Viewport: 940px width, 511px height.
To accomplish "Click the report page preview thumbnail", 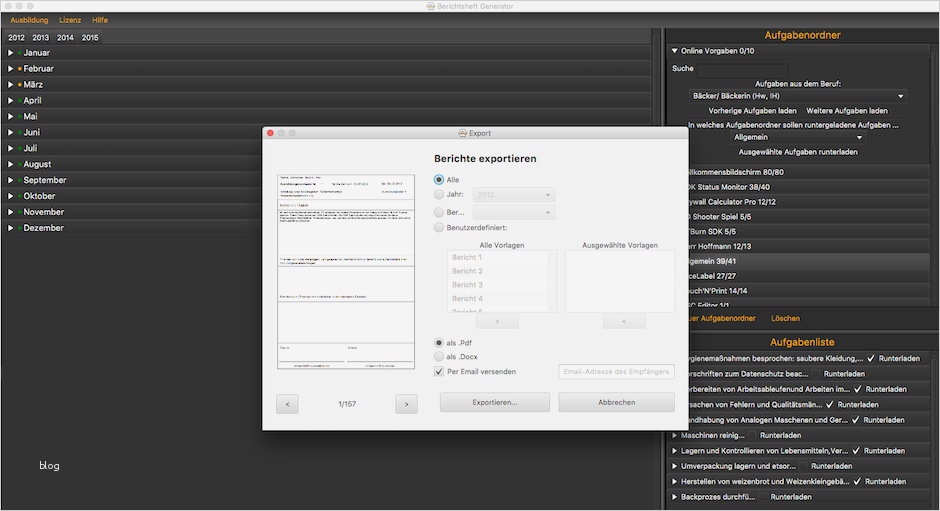I will pyautogui.click(x=347, y=271).
